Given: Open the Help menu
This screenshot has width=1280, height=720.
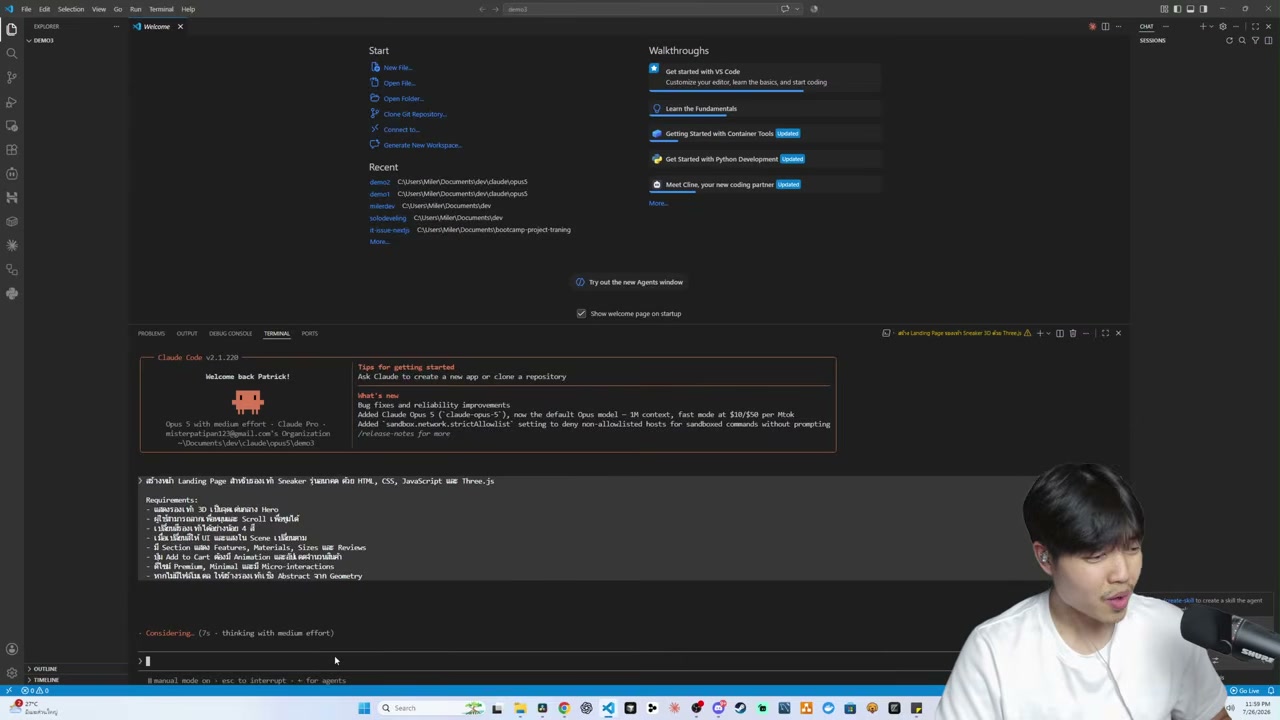Looking at the screenshot, I should coord(188,9).
